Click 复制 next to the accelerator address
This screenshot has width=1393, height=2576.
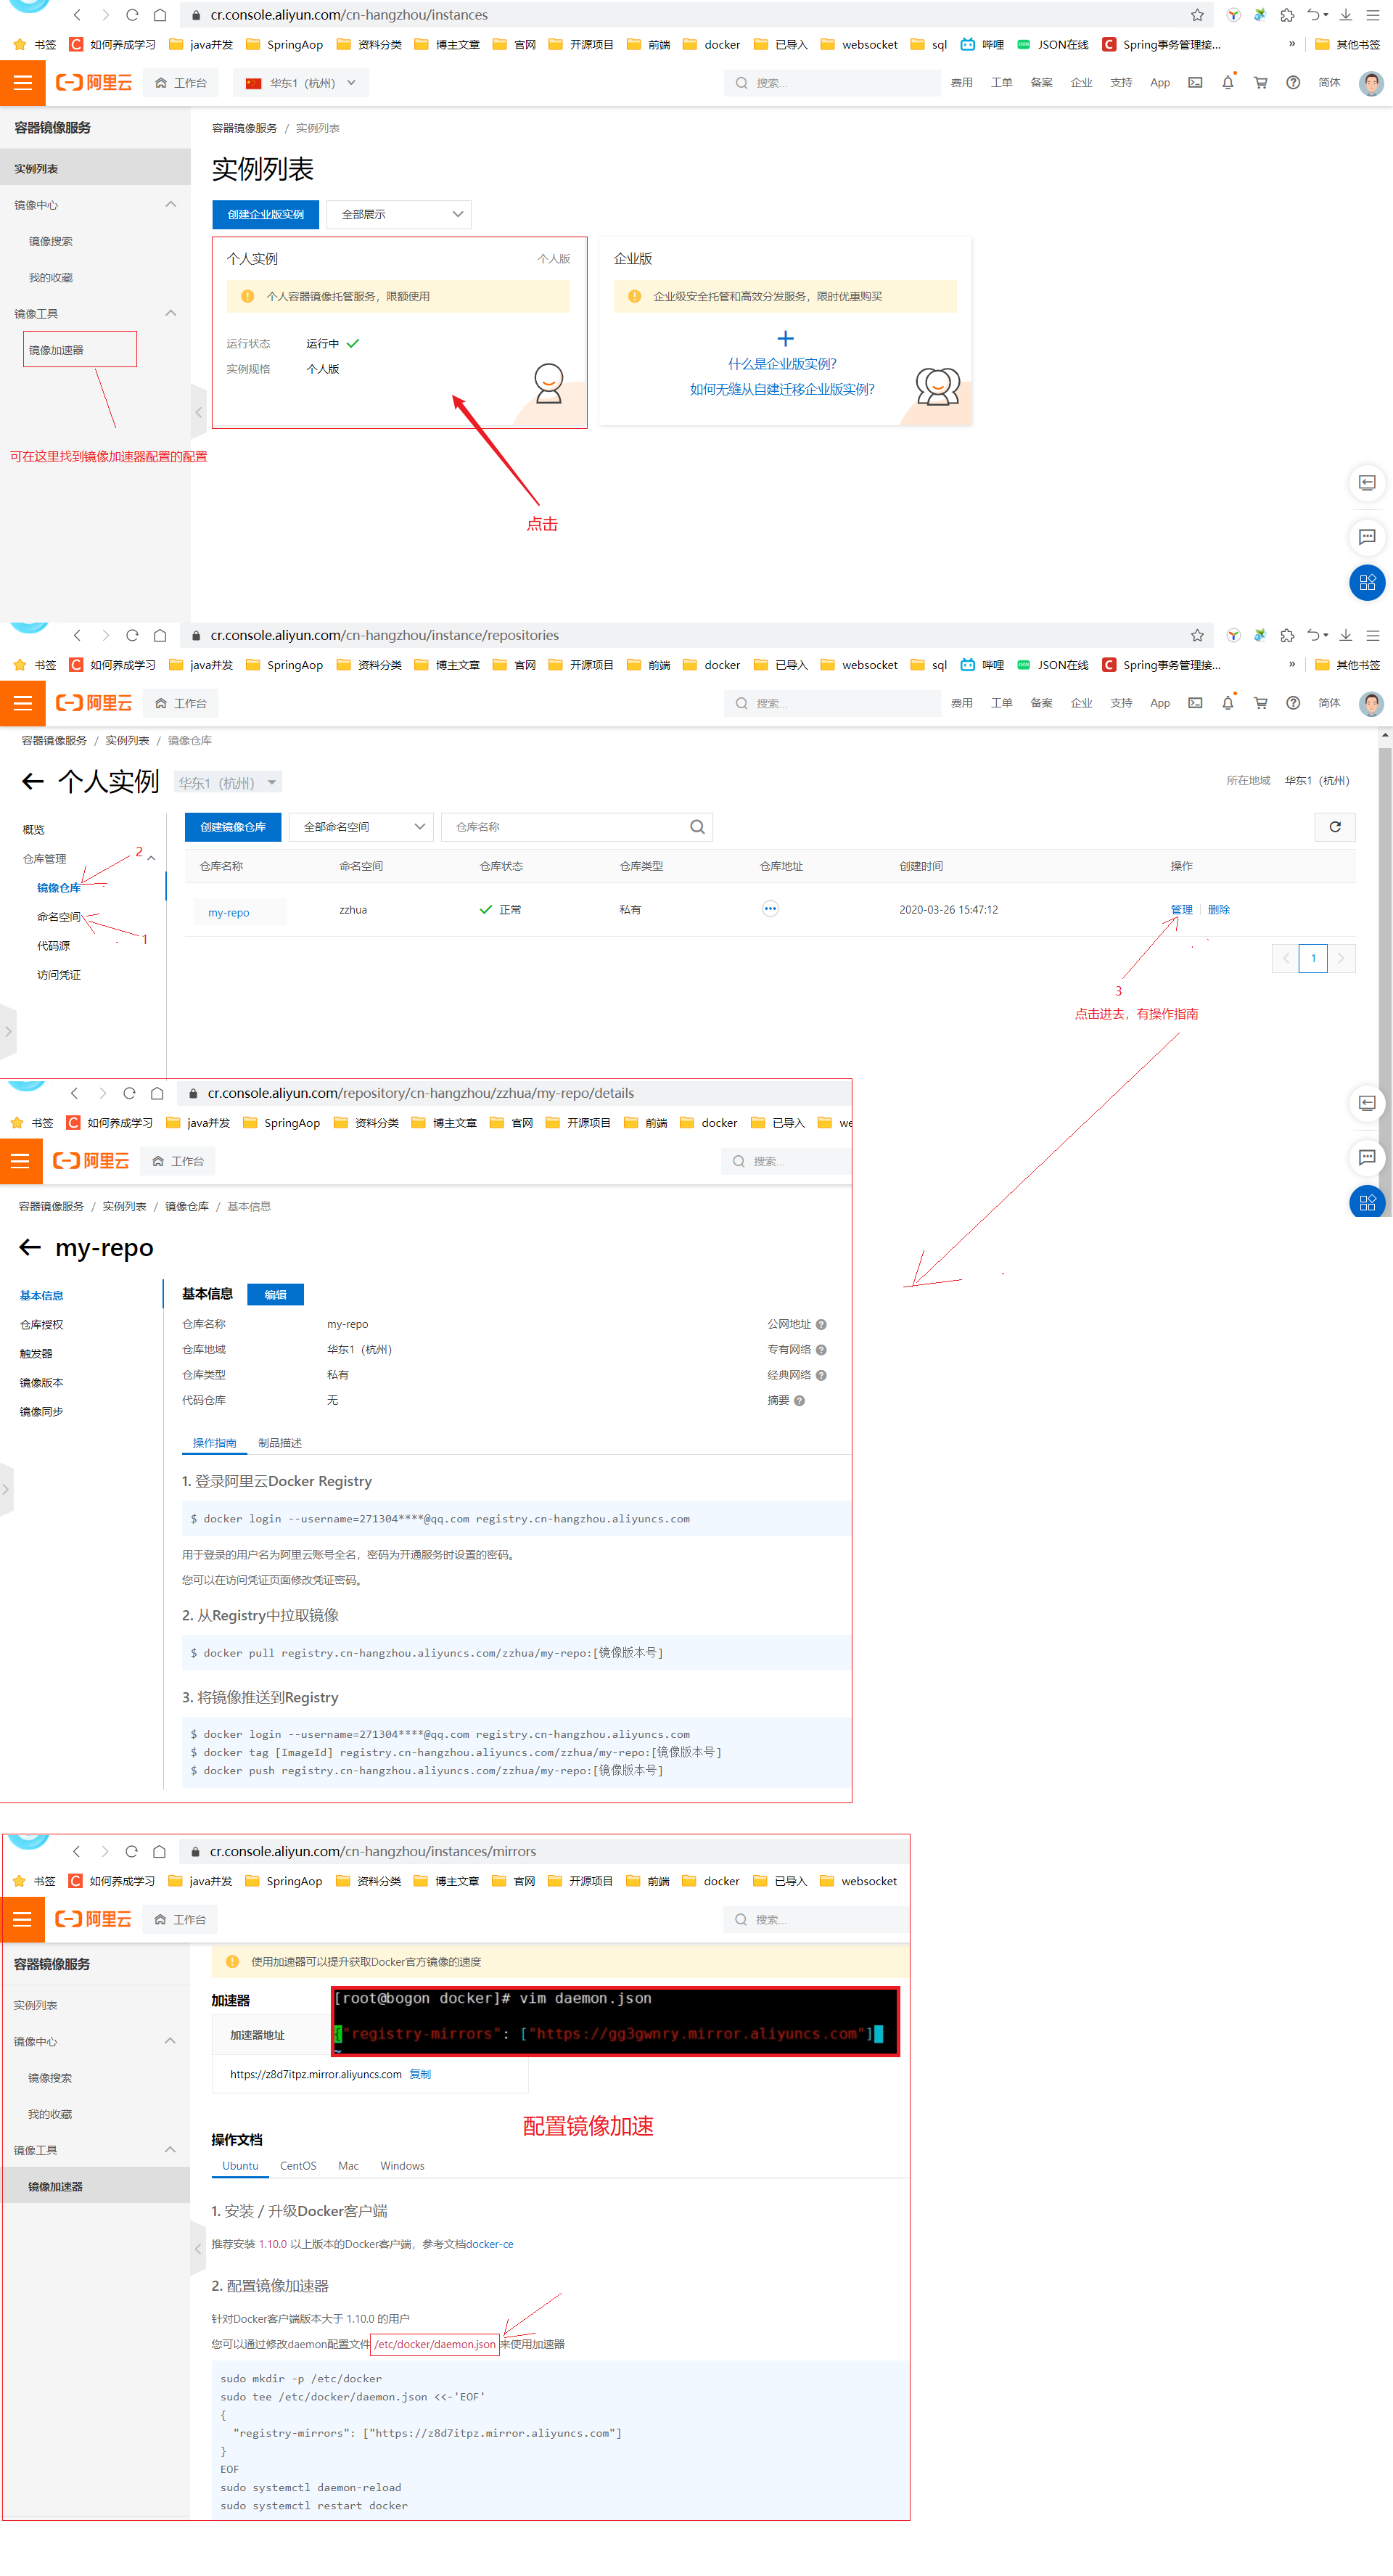(420, 2074)
